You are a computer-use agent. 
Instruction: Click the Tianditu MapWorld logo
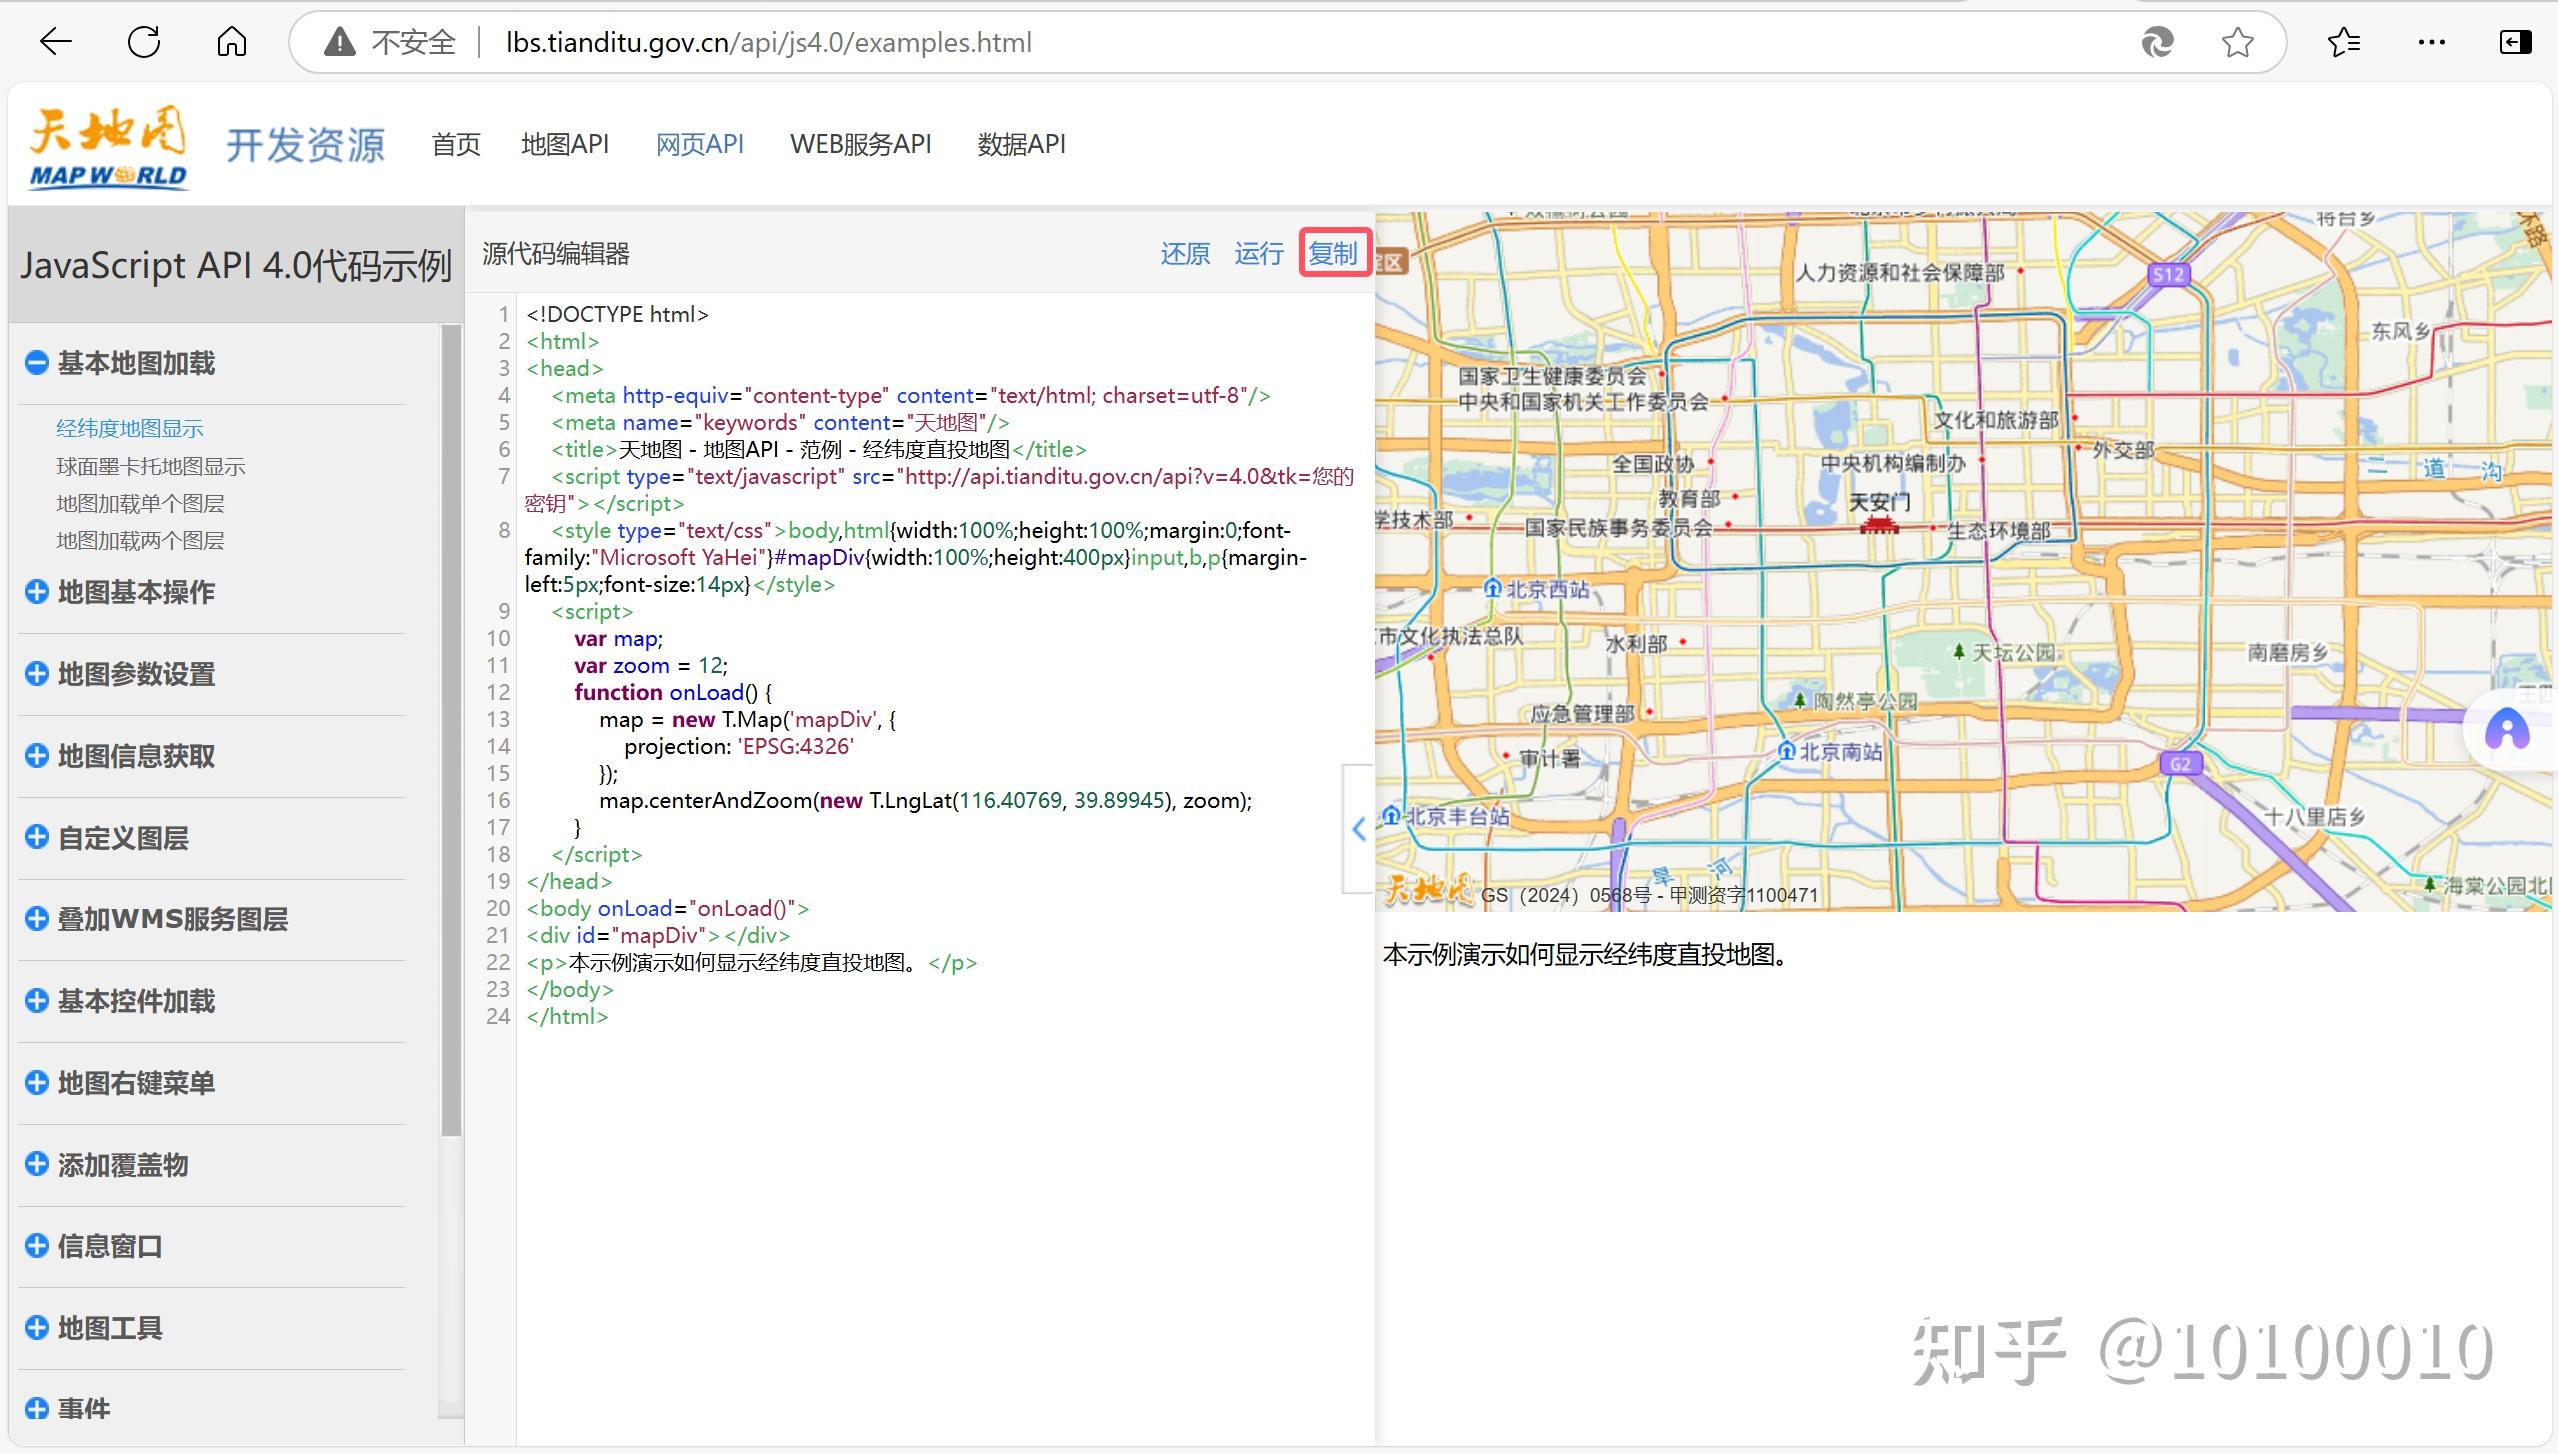(x=108, y=147)
